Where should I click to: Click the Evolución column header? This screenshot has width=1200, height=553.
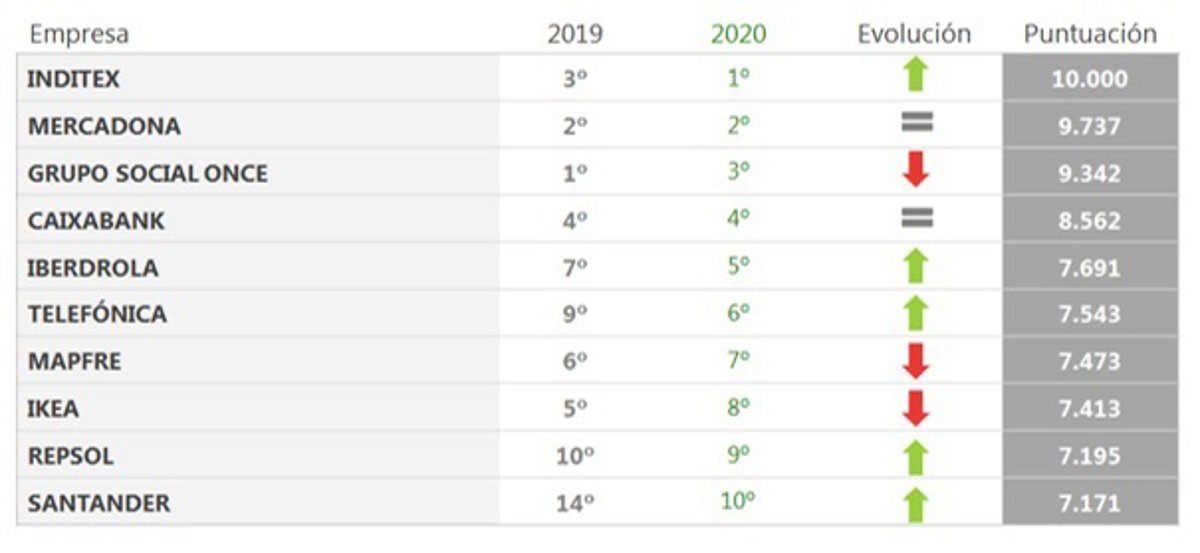click(914, 34)
